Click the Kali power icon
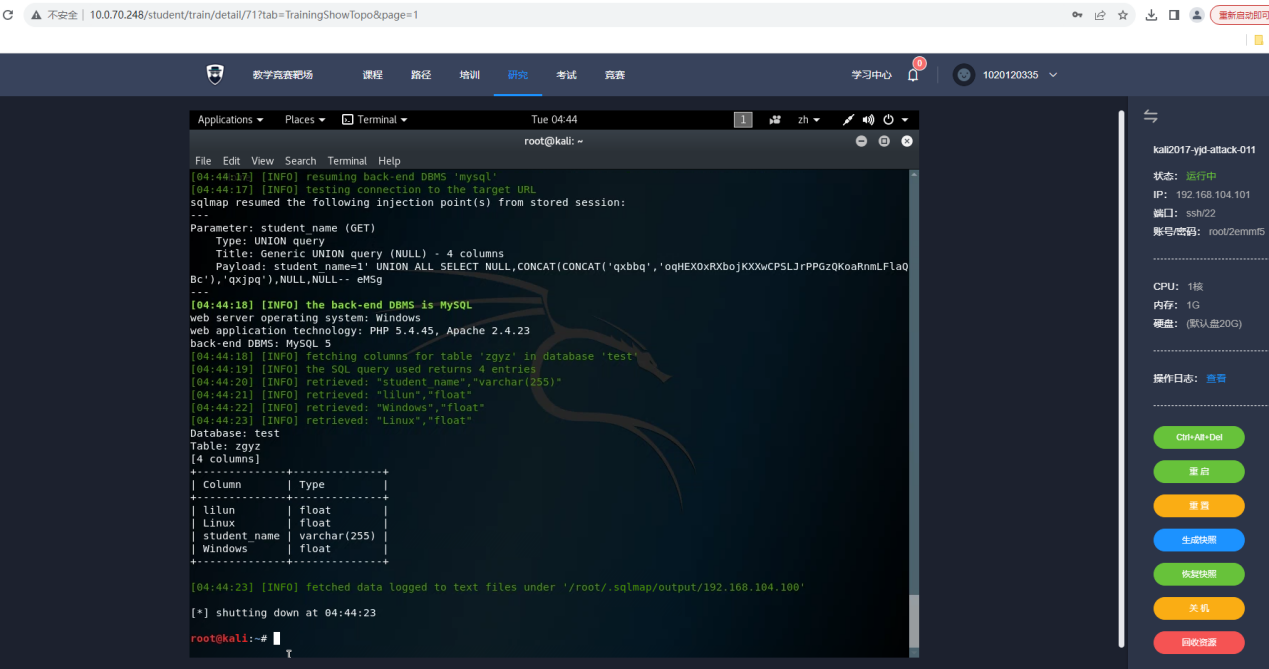1269x669 pixels. point(888,120)
